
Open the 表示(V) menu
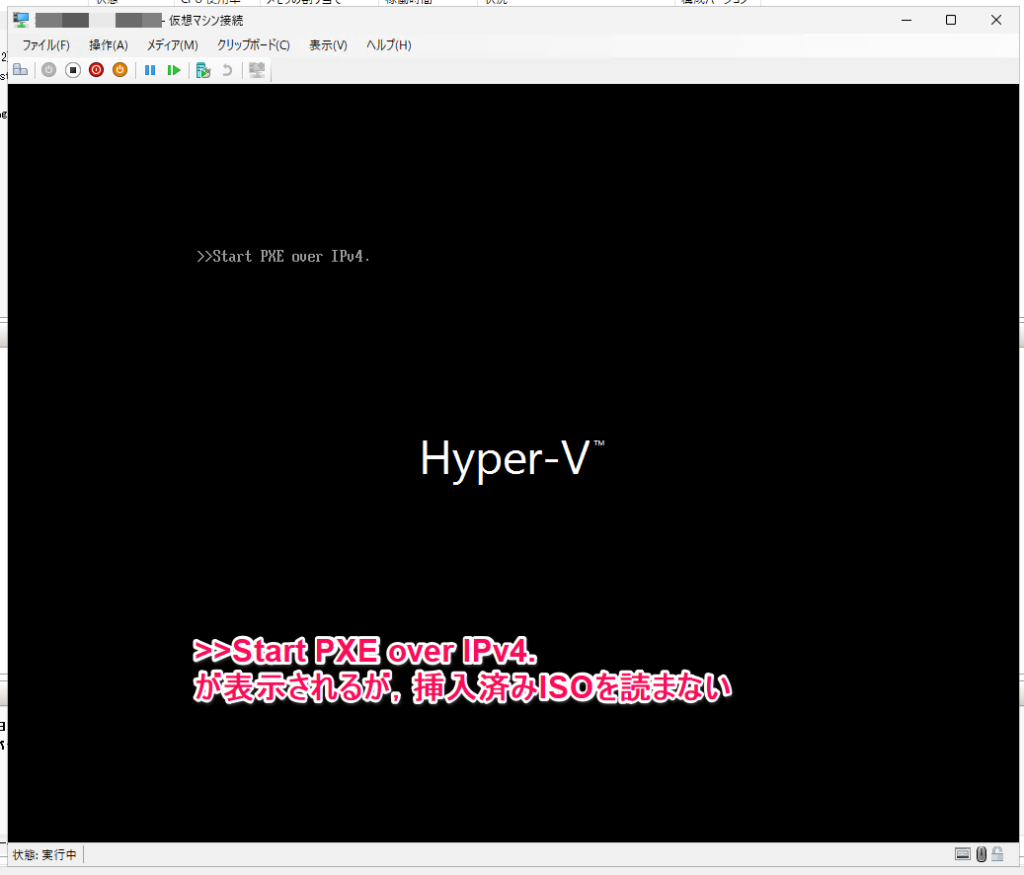coord(328,45)
